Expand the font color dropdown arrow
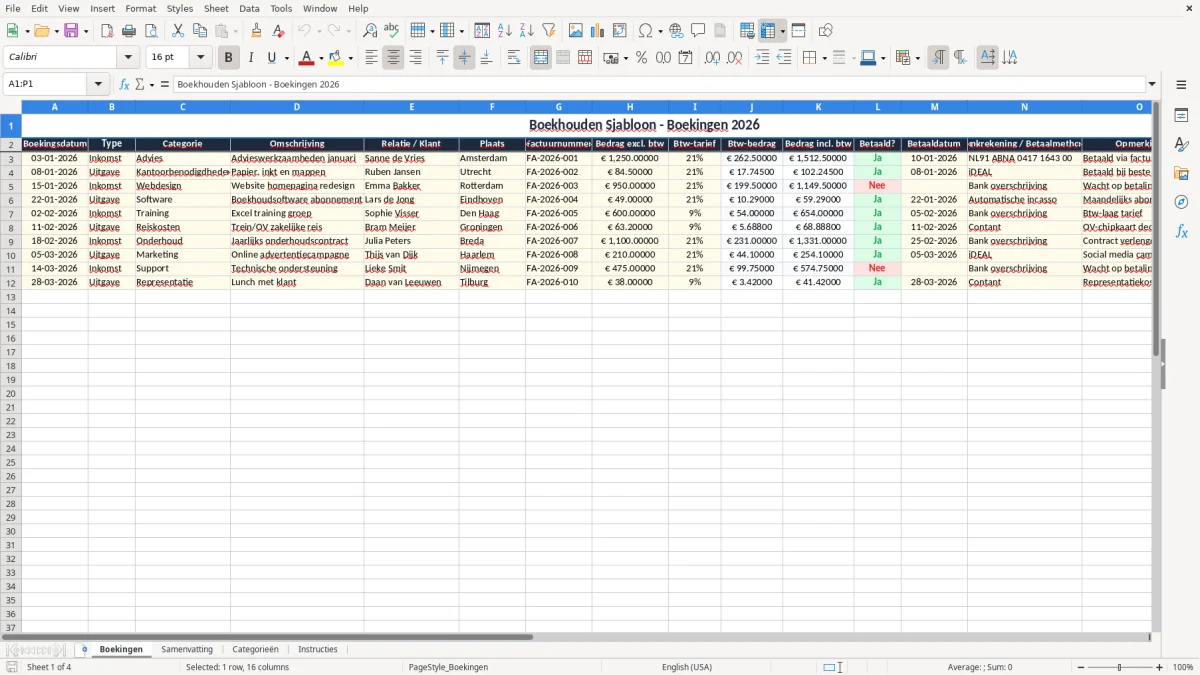 (x=320, y=58)
